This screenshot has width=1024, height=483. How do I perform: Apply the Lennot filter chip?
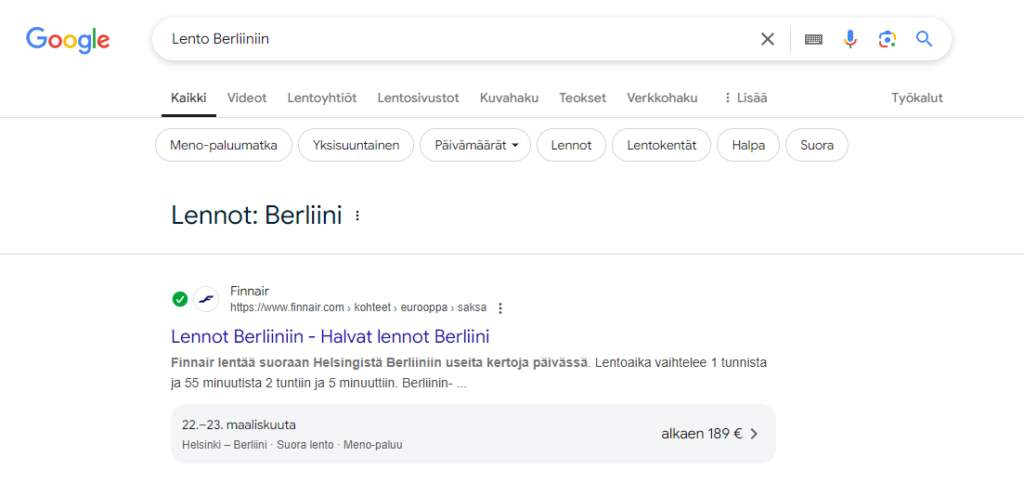point(571,145)
